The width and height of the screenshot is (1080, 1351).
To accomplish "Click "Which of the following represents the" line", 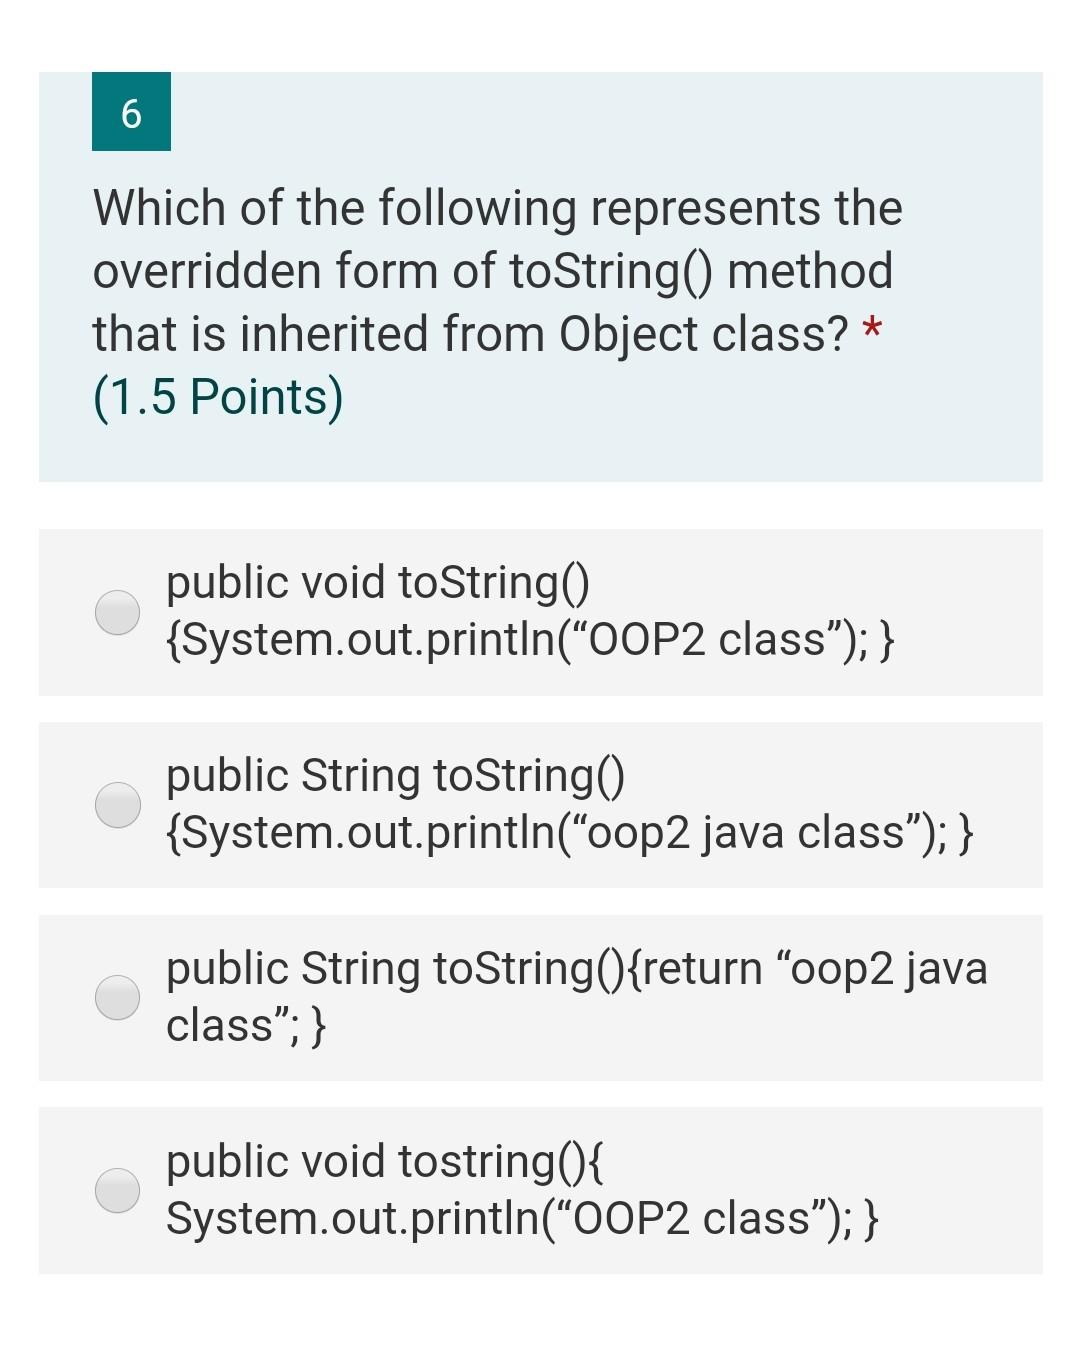I will pyautogui.click(x=498, y=209).
